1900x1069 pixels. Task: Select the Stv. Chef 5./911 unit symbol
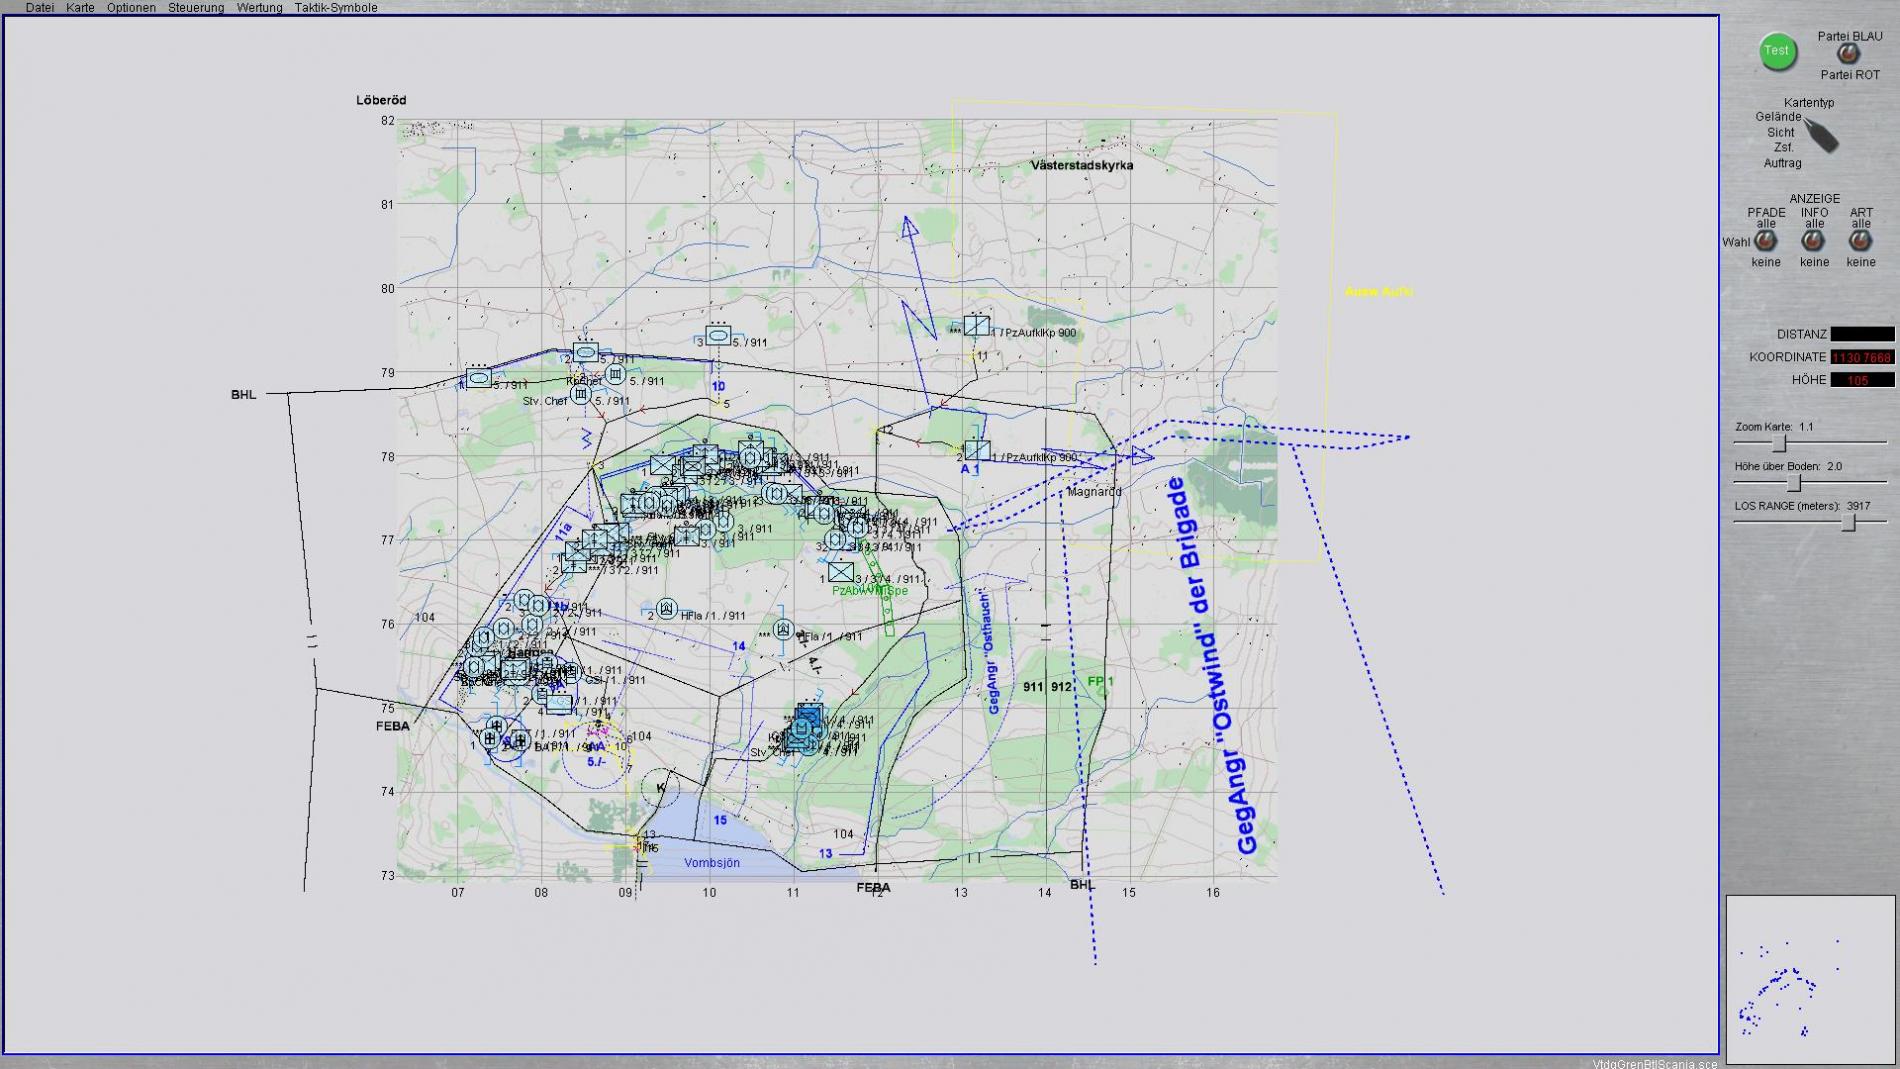tap(580, 395)
